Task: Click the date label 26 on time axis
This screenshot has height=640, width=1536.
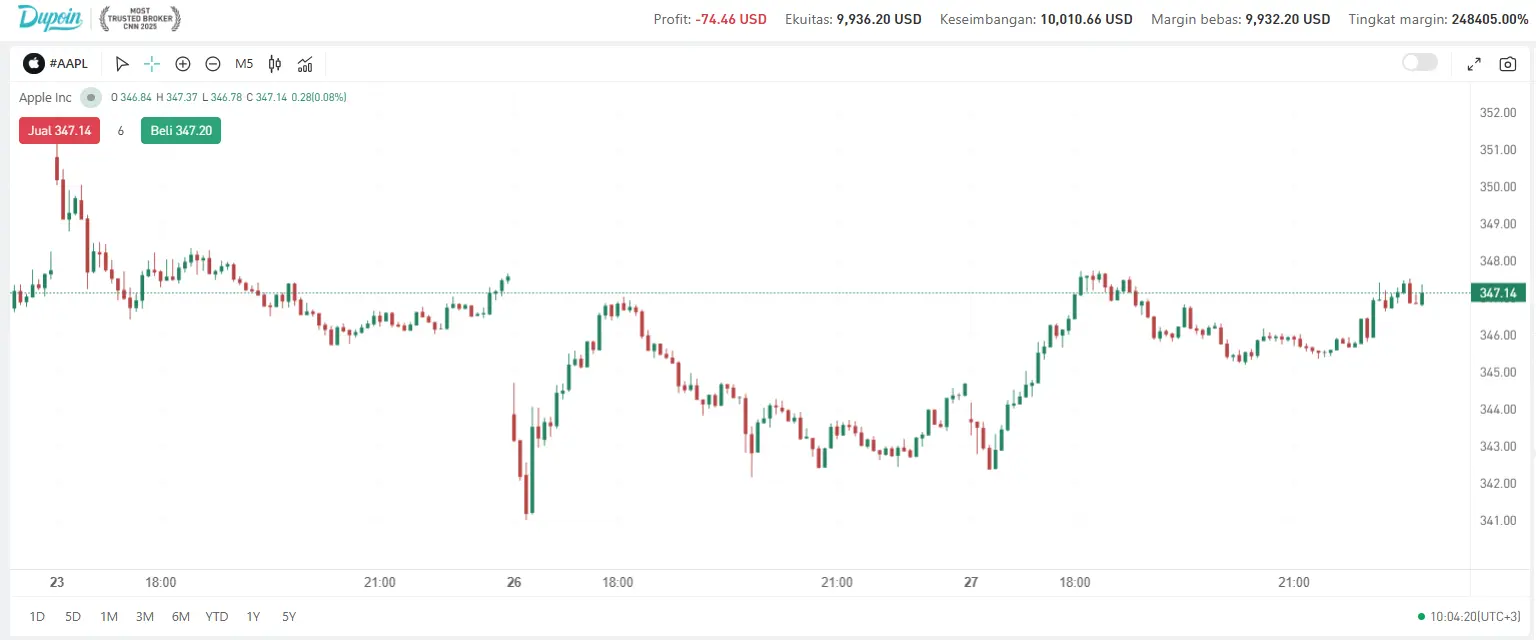Action: (x=514, y=583)
